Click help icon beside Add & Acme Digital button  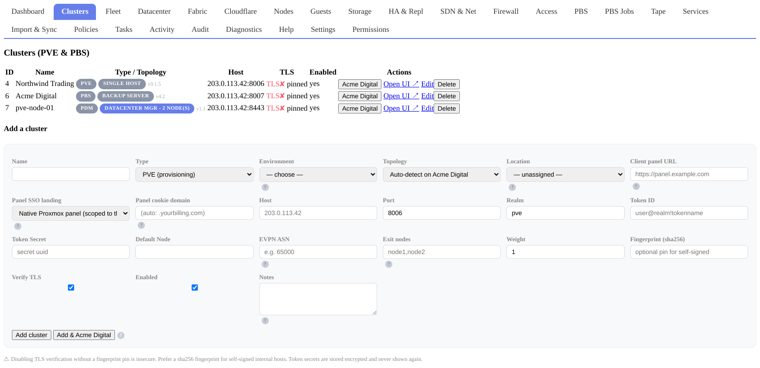click(x=121, y=336)
